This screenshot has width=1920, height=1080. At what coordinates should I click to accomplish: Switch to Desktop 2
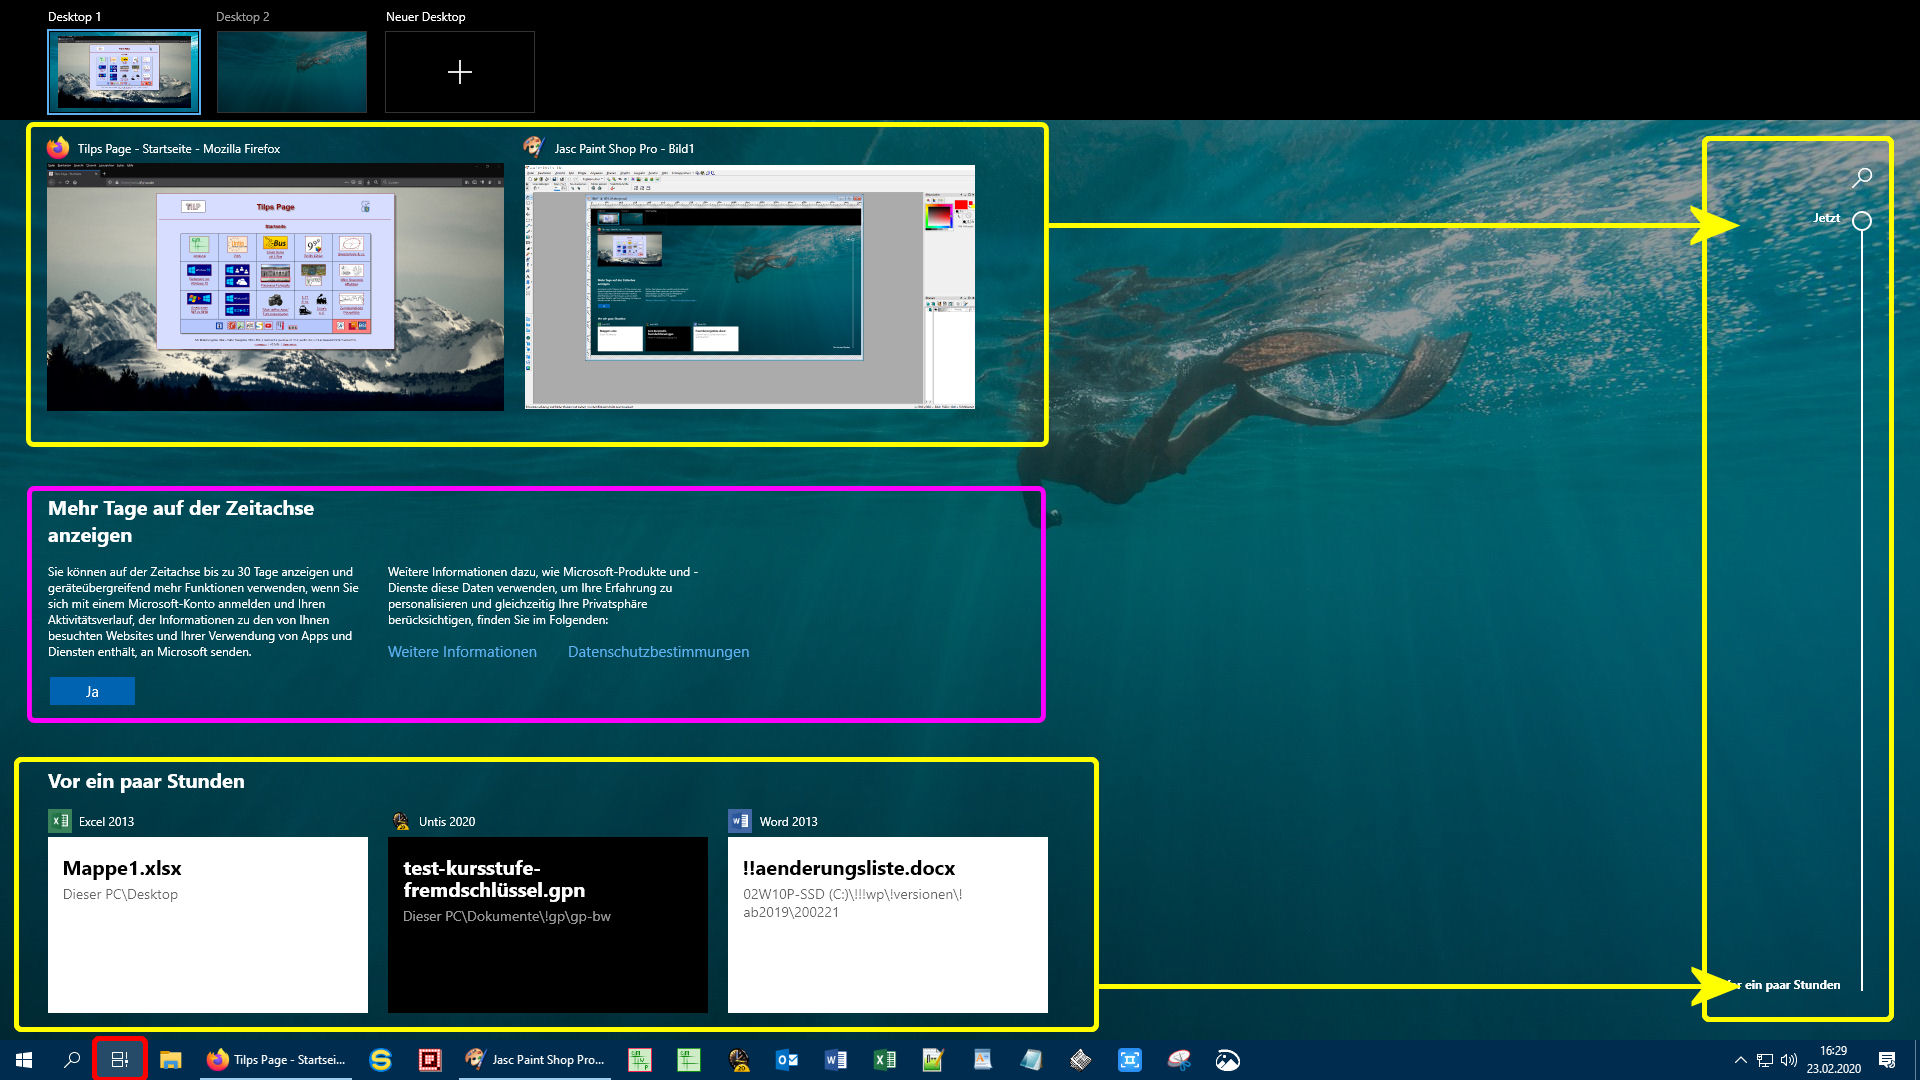pos(292,72)
